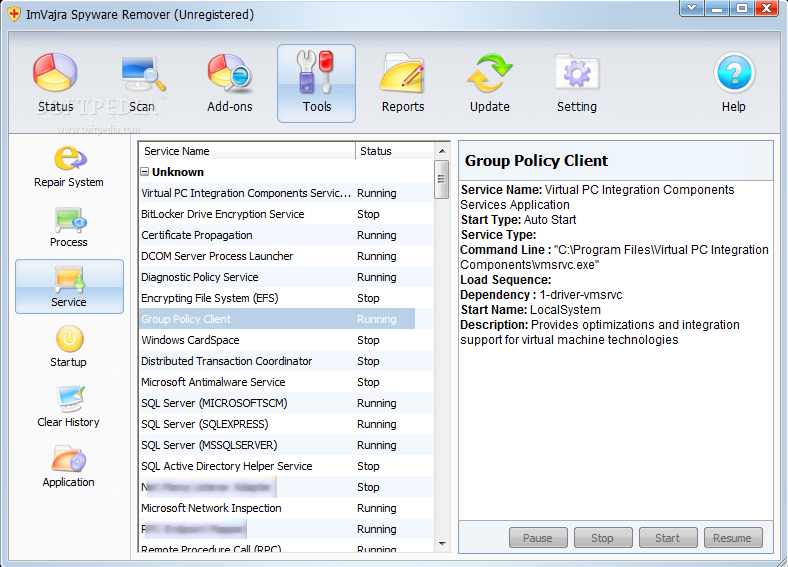Viewport: 788px width, 567px height.
Task: Select Encrypting File System (EFS) row
Action: [x=286, y=298]
